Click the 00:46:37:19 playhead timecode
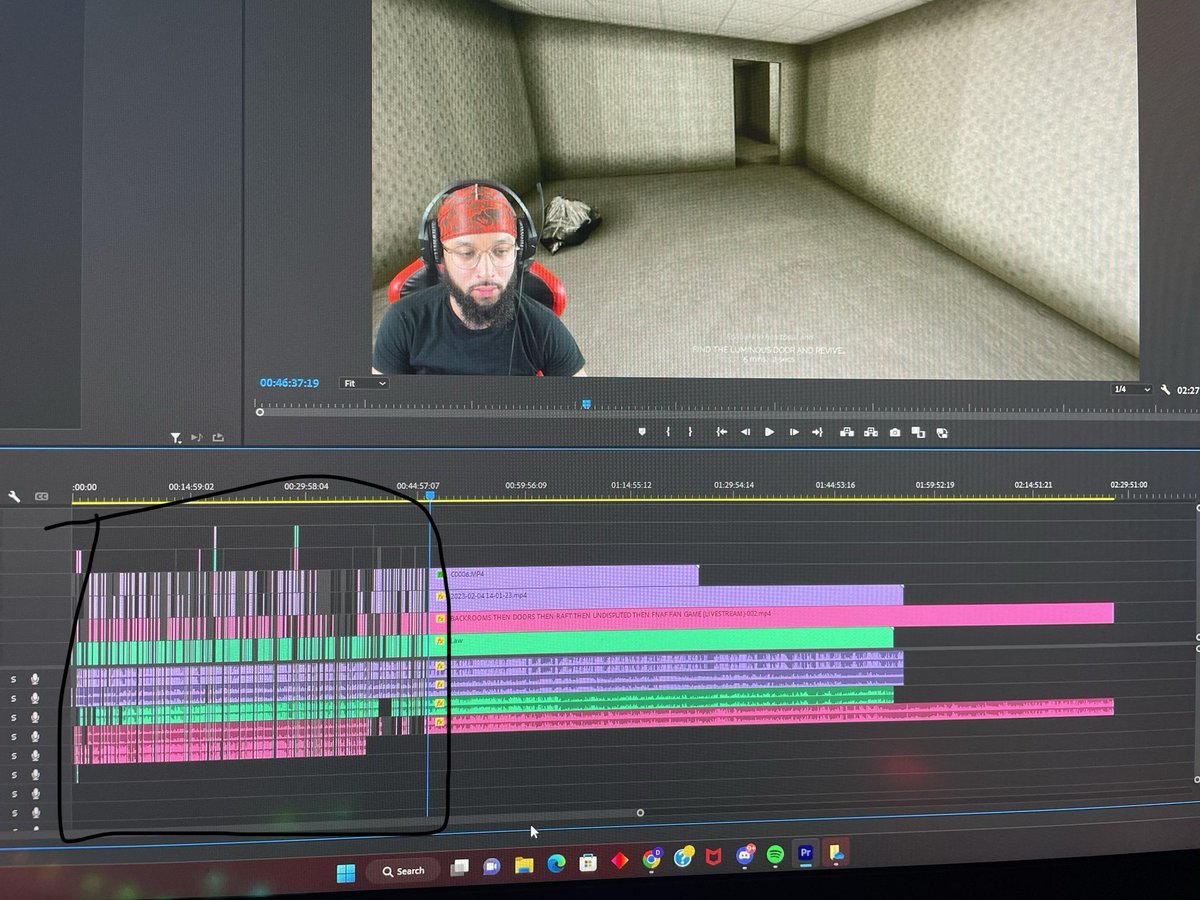 click(x=289, y=383)
